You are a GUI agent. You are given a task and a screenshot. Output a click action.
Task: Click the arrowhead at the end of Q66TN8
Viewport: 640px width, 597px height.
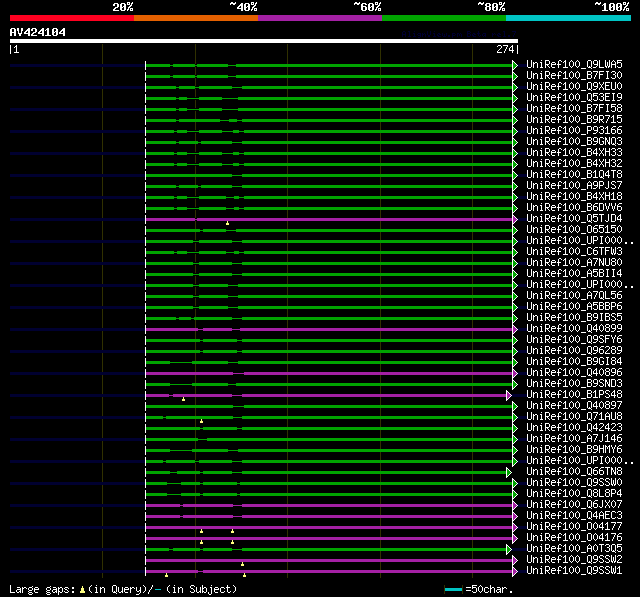tap(509, 473)
